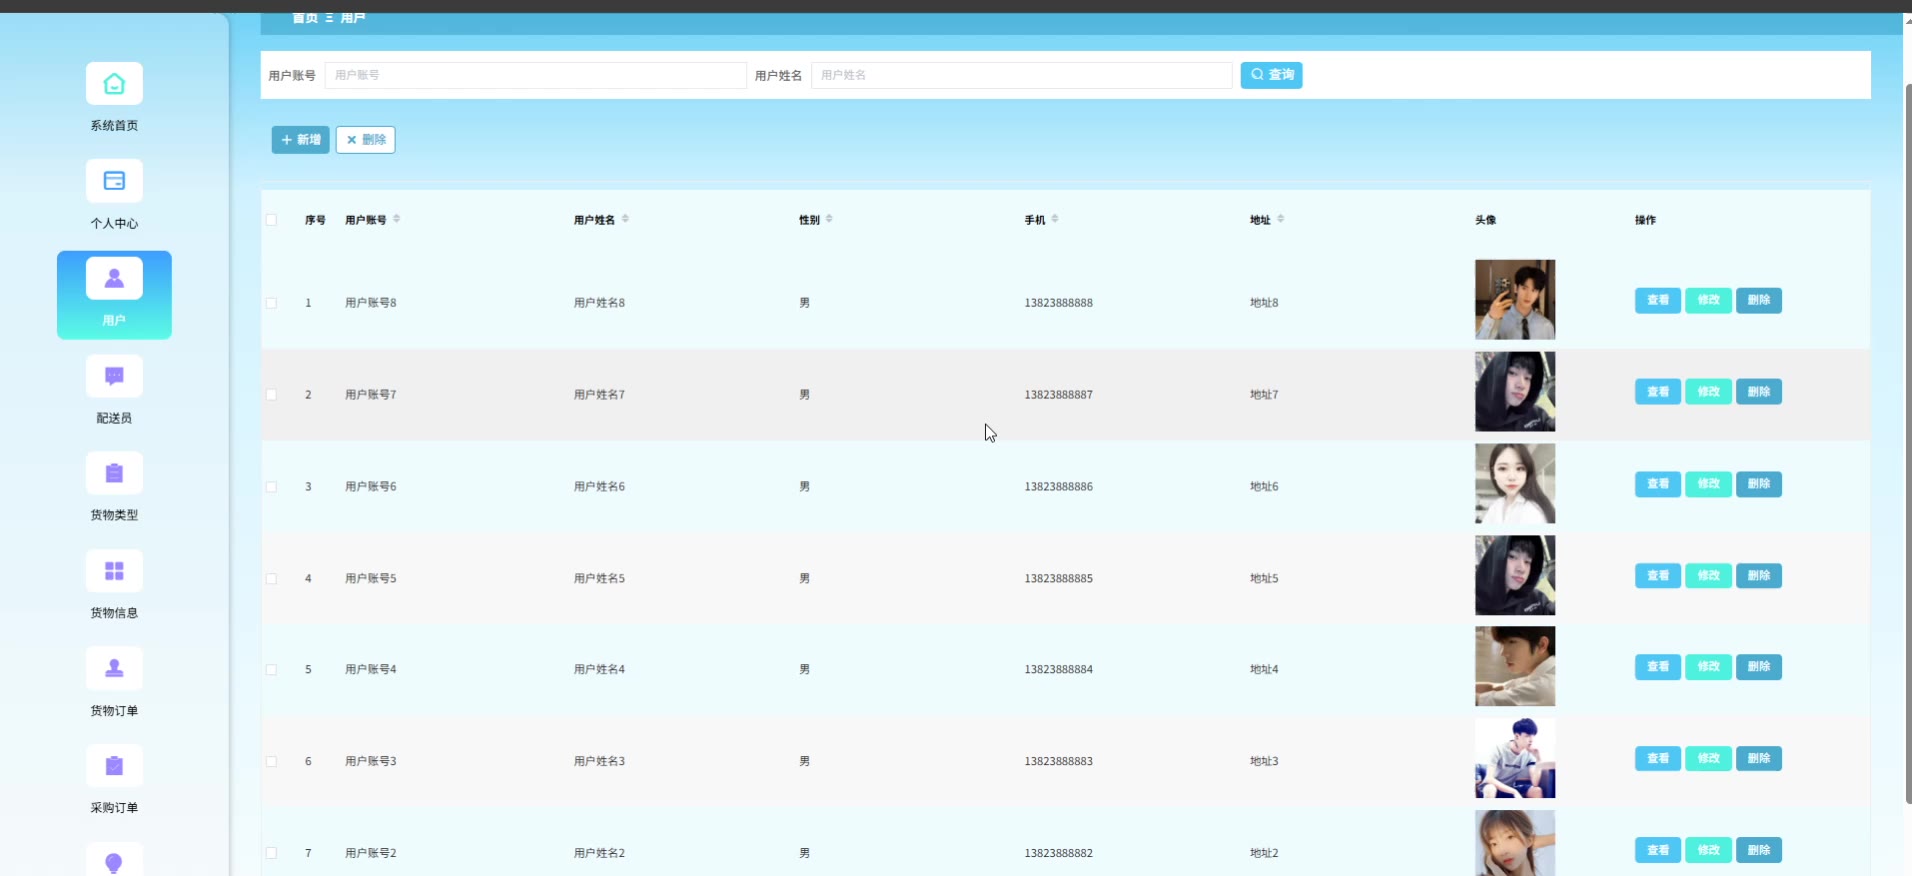Navigate to 货物信息 in the sidebar
1912x876 pixels.
114,585
